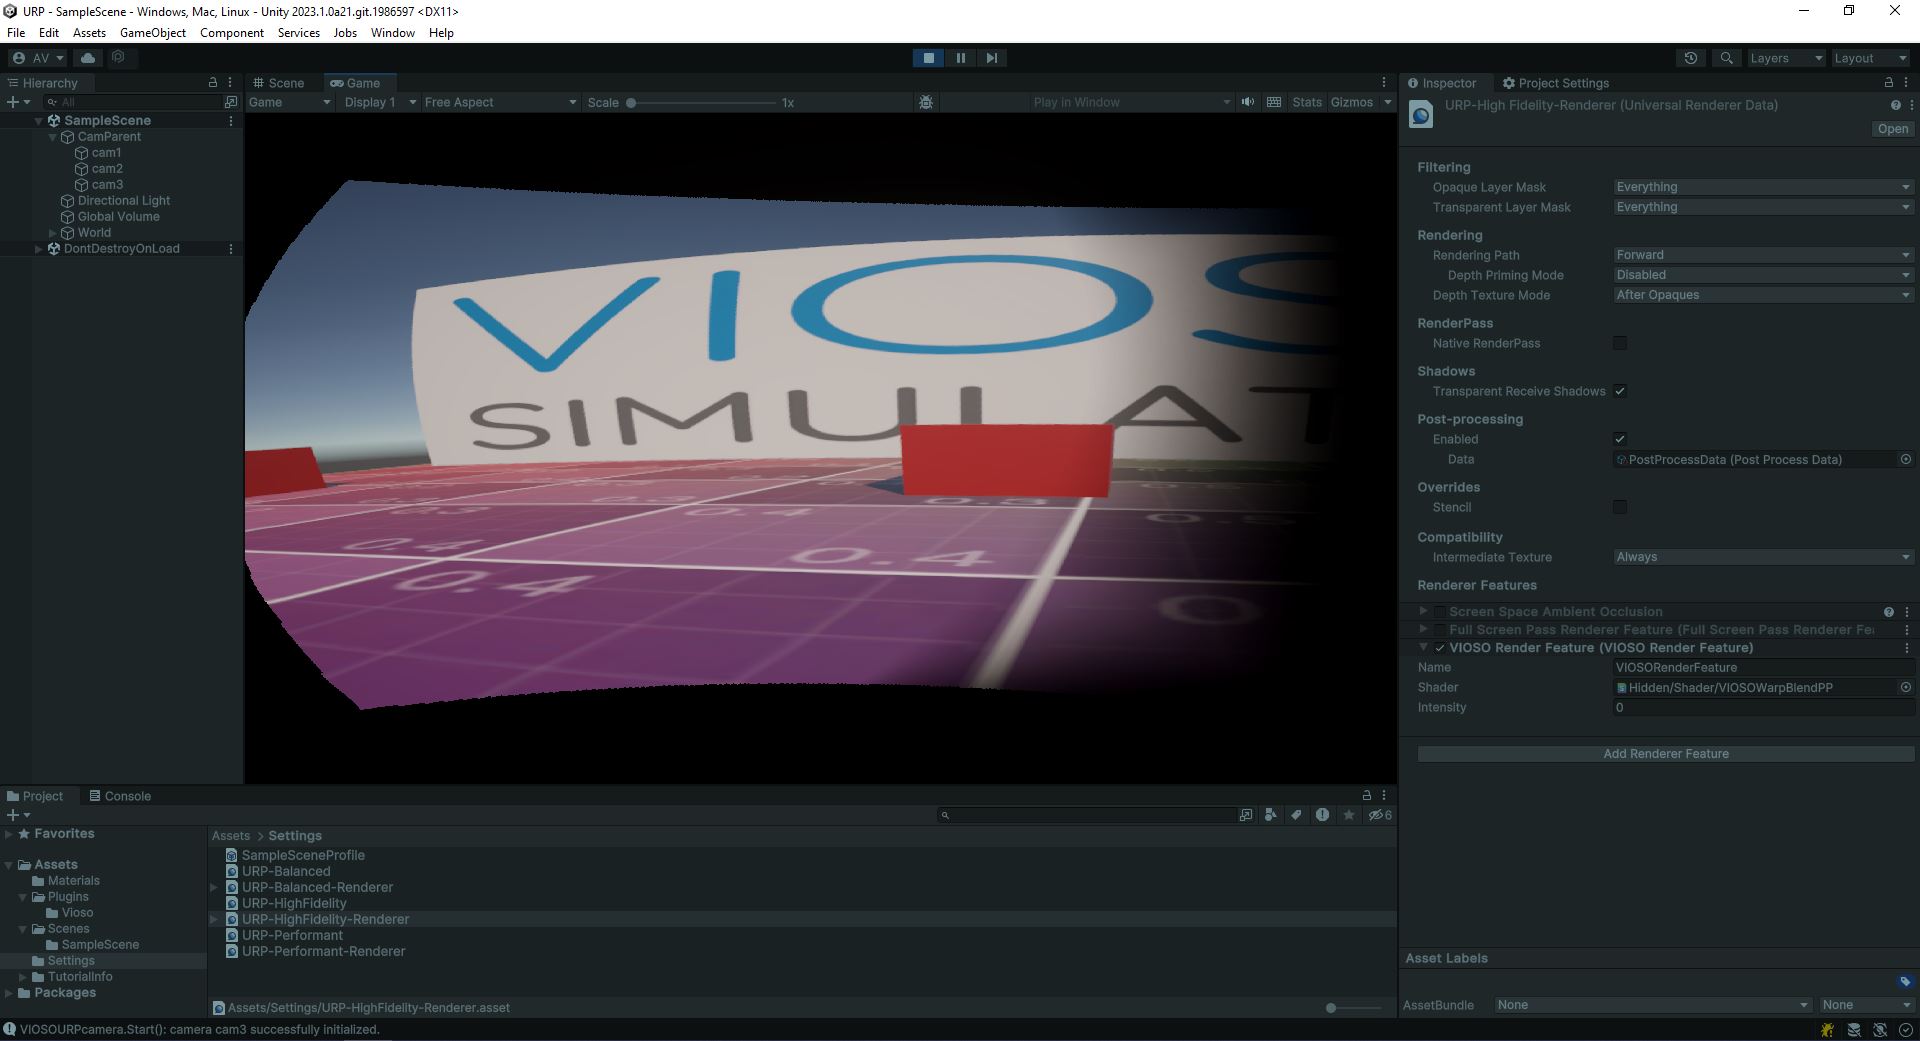The width and height of the screenshot is (1920, 1041).
Task: Click the Project window search field
Action: 1087,815
